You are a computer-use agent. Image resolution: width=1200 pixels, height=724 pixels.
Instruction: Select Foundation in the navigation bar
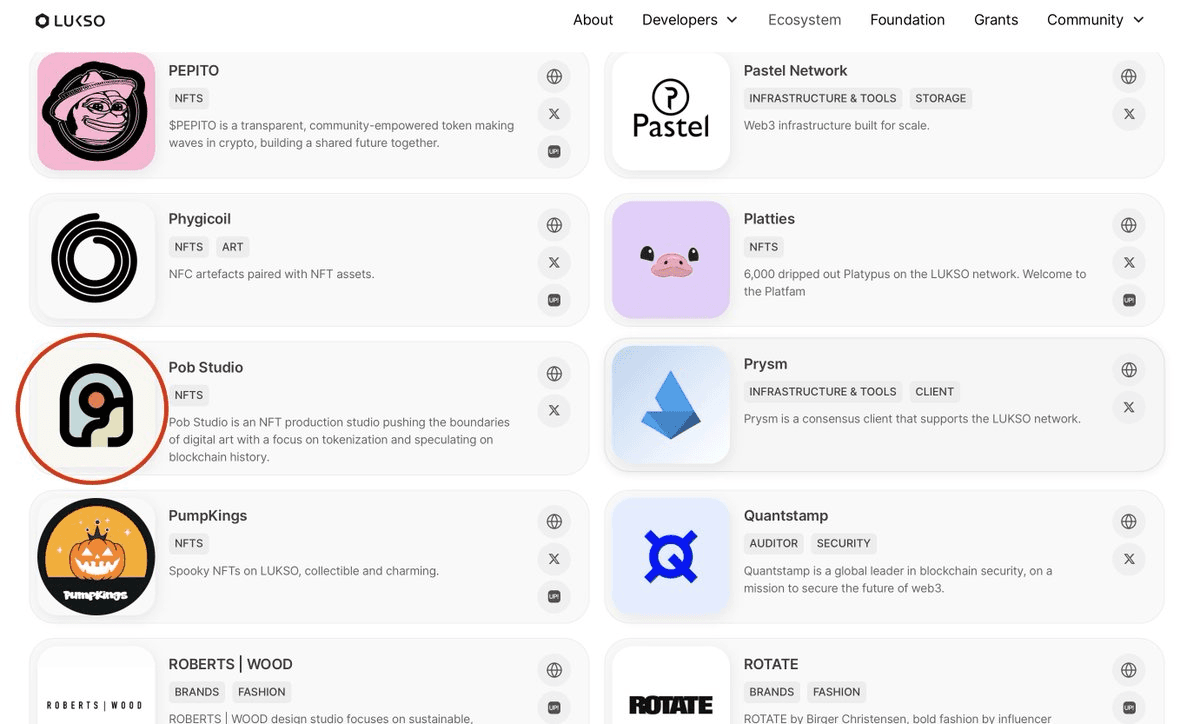[x=907, y=19]
